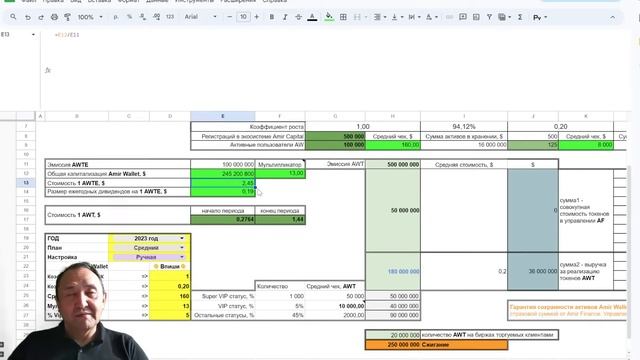The height and width of the screenshot is (360, 640).
Task: Open the borders tool
Action: pyautogui.click(x=343, y=17)
